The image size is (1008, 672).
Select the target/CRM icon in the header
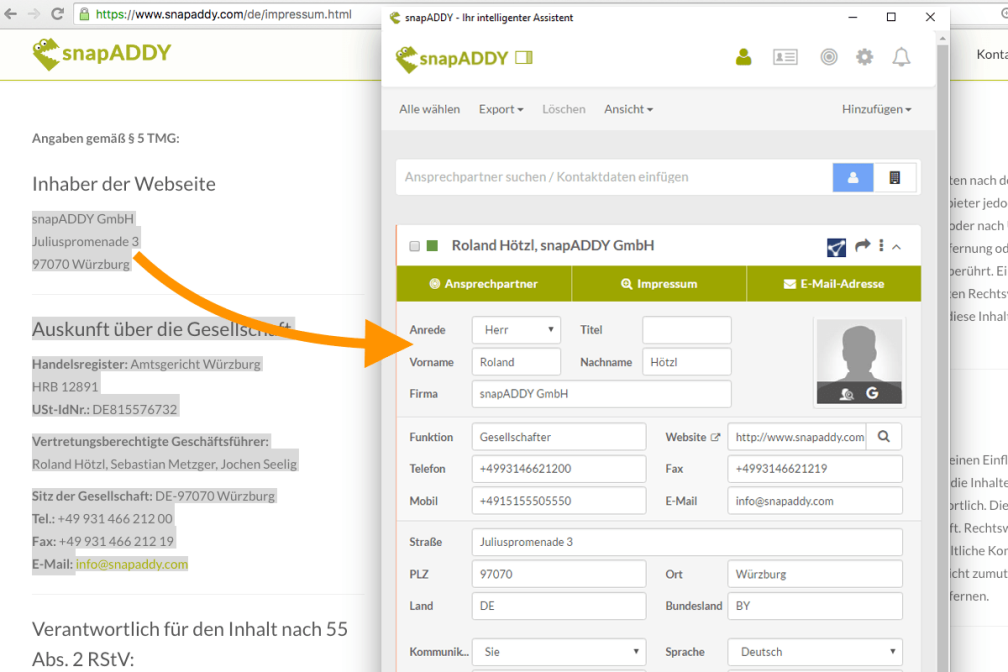pyautogui.click(x=829, y=57)
